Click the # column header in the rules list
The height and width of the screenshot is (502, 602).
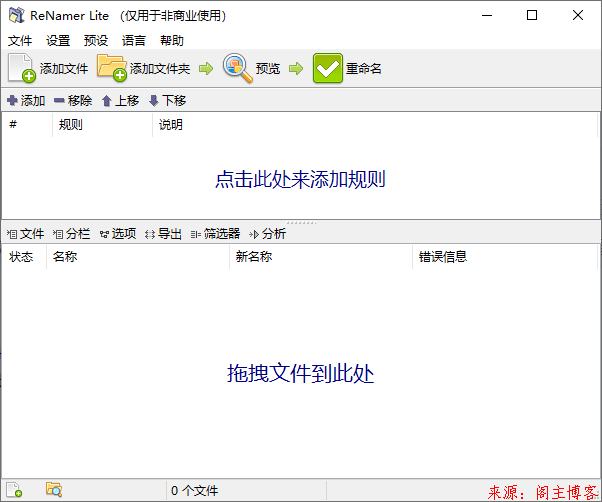27,124
